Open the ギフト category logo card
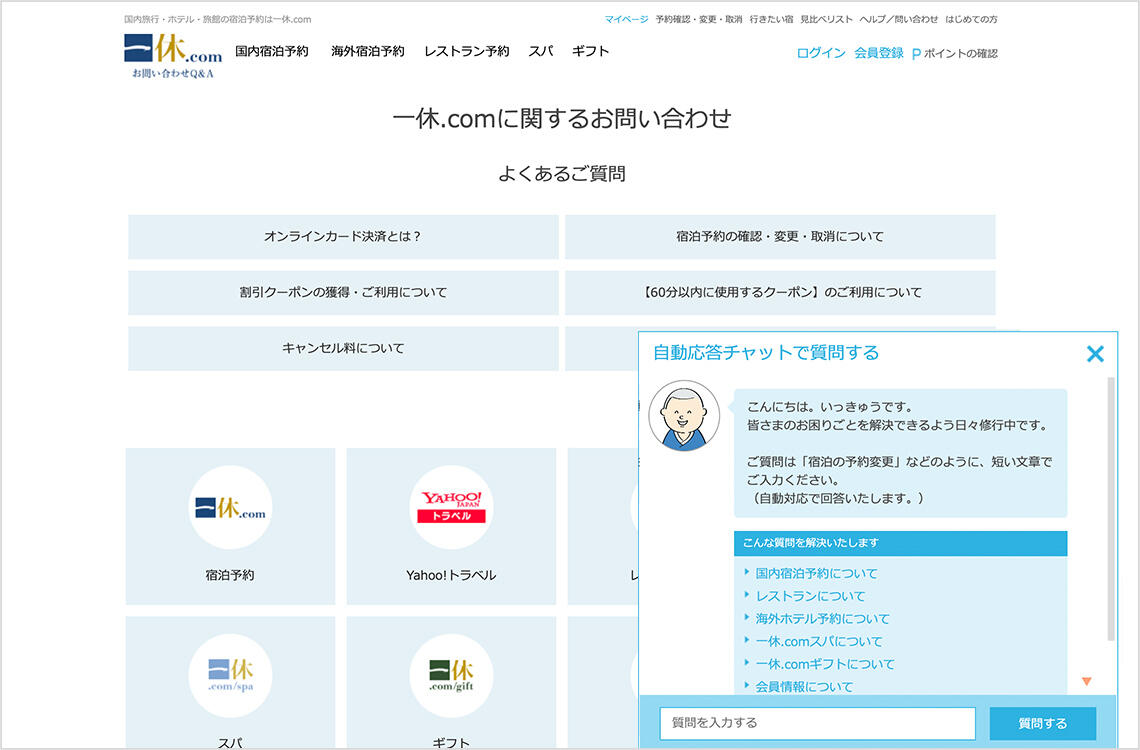Screen dimensions: 1140x750 coord(451,682)
